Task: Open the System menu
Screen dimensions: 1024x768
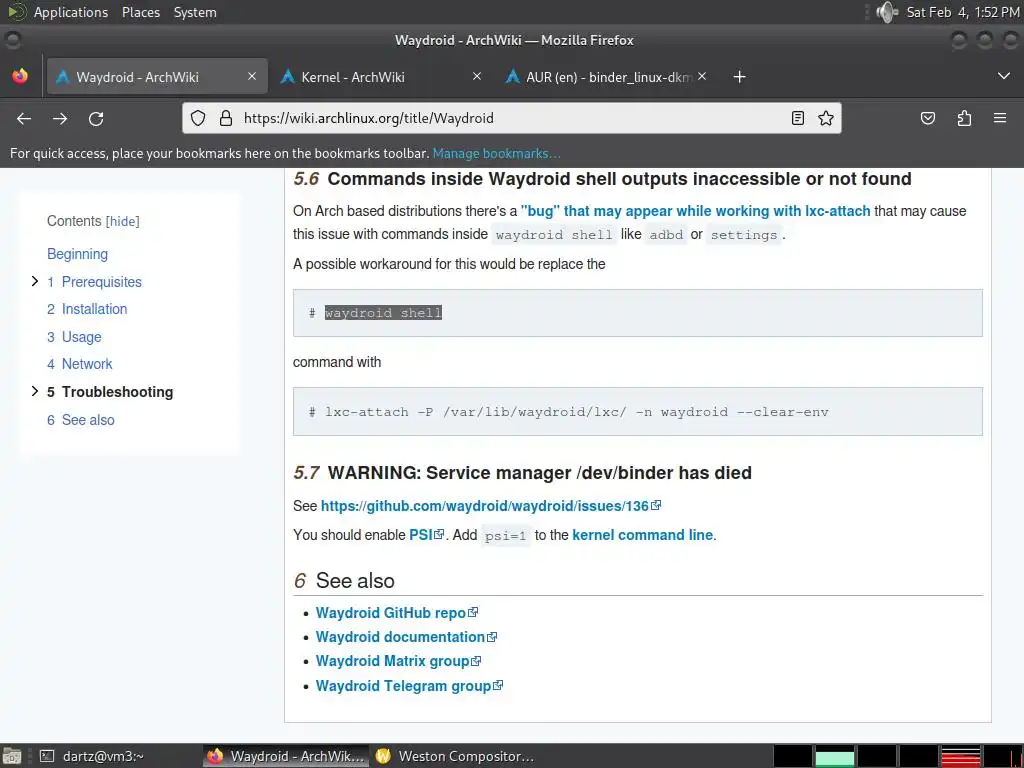Action: (x=195, y=12)
